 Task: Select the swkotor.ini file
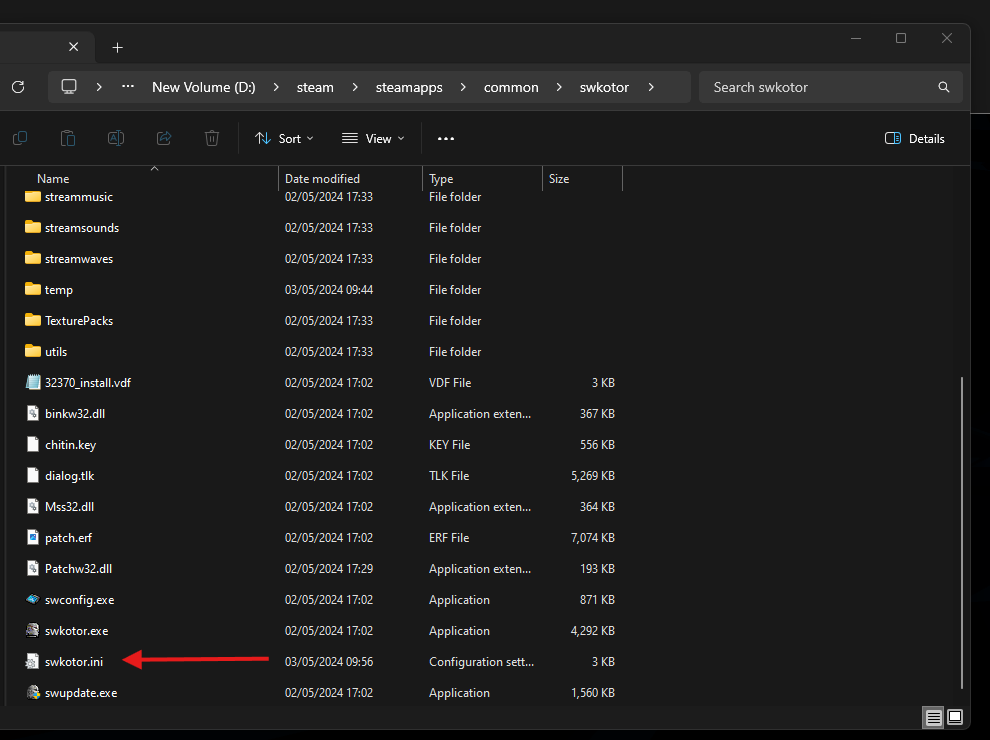pos(74,662)
